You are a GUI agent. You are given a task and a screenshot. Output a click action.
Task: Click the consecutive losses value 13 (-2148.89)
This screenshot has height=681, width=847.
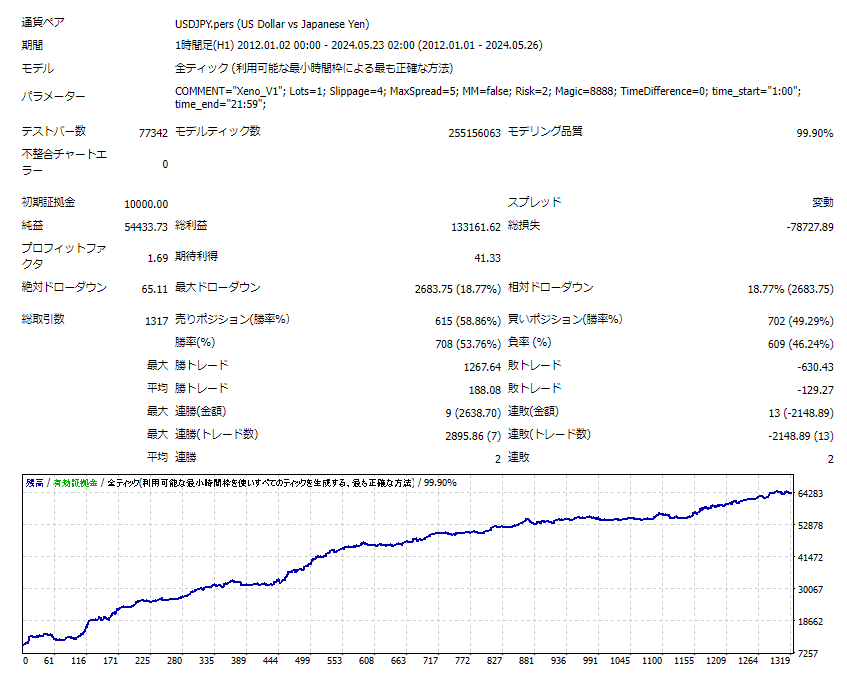coord(801,413)
